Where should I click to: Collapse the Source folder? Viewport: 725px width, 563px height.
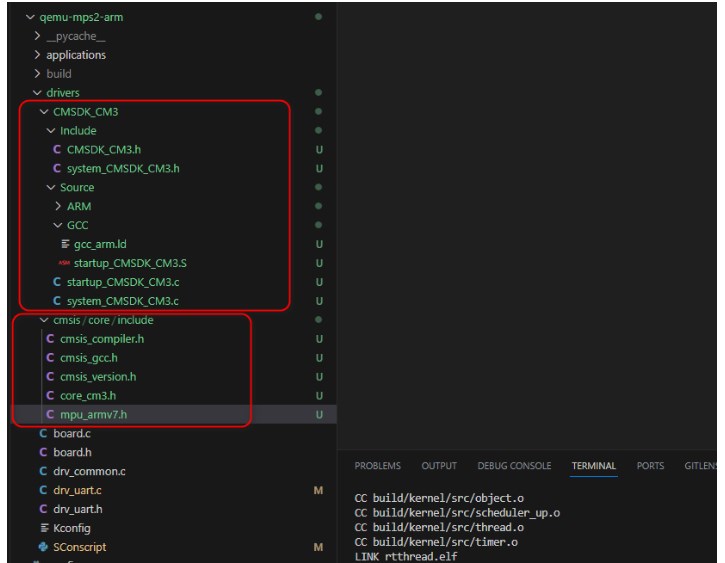(51, 188)
